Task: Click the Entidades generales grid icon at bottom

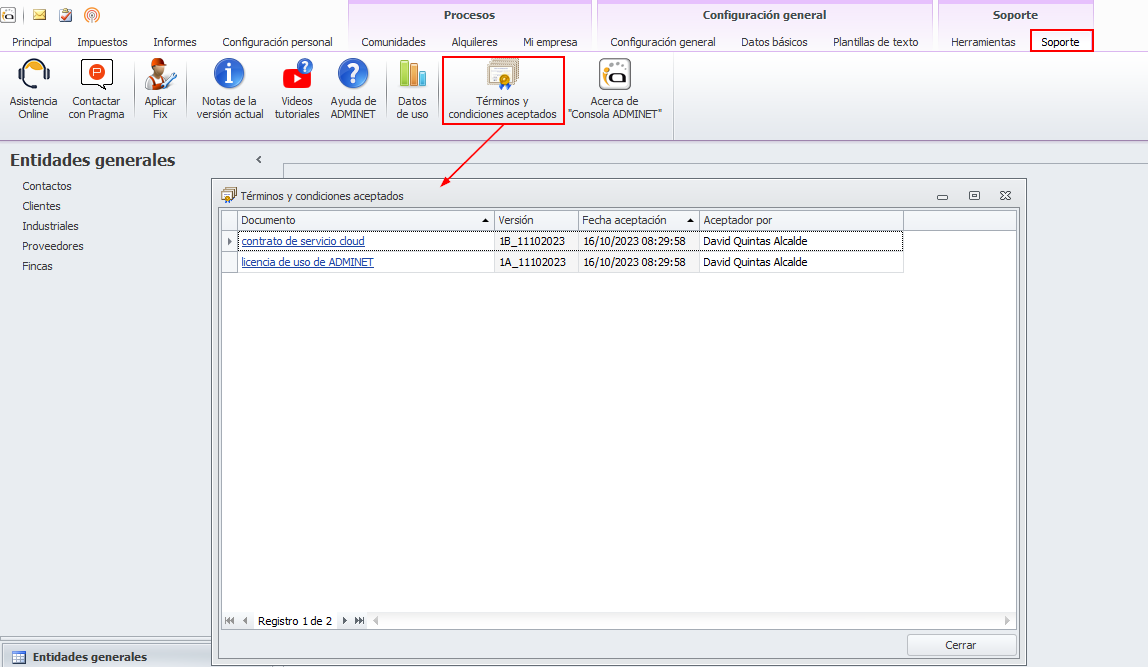Action: pos(19,657)
